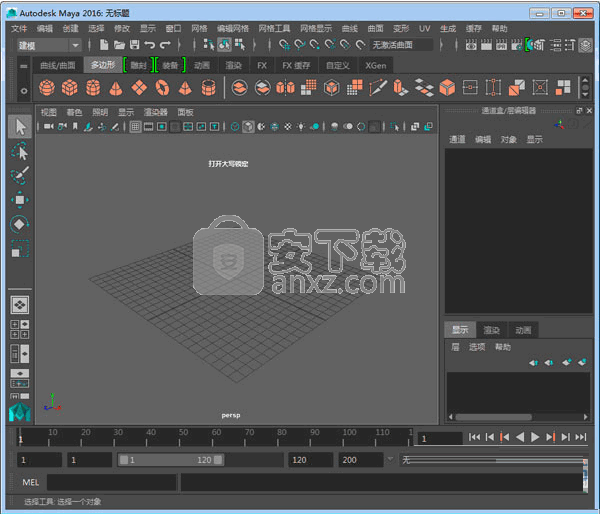Activate the Paint selection tool
Viewport: 602px width, 514px height.
tap(20, 175)
